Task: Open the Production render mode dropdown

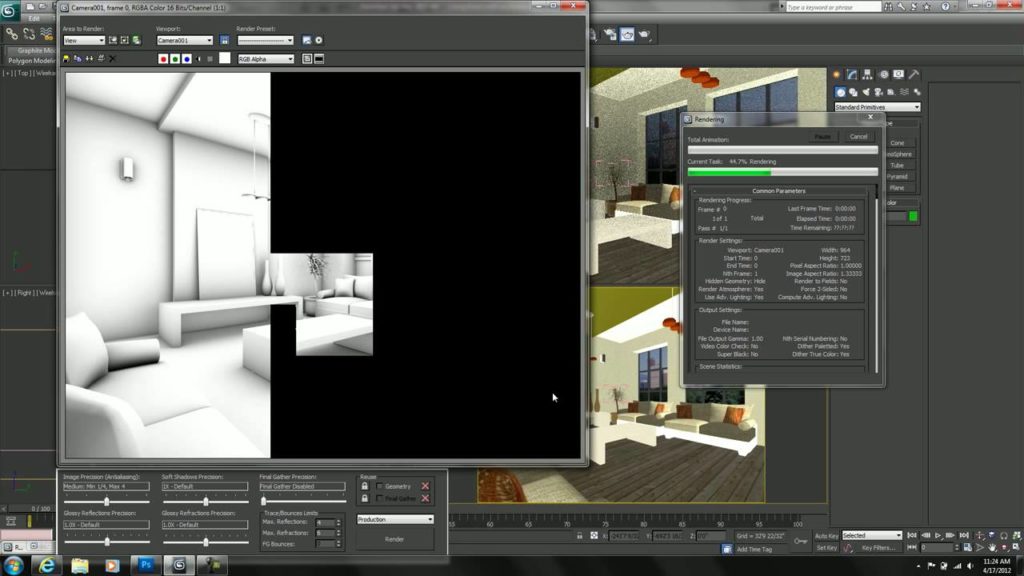Action: 396,520
